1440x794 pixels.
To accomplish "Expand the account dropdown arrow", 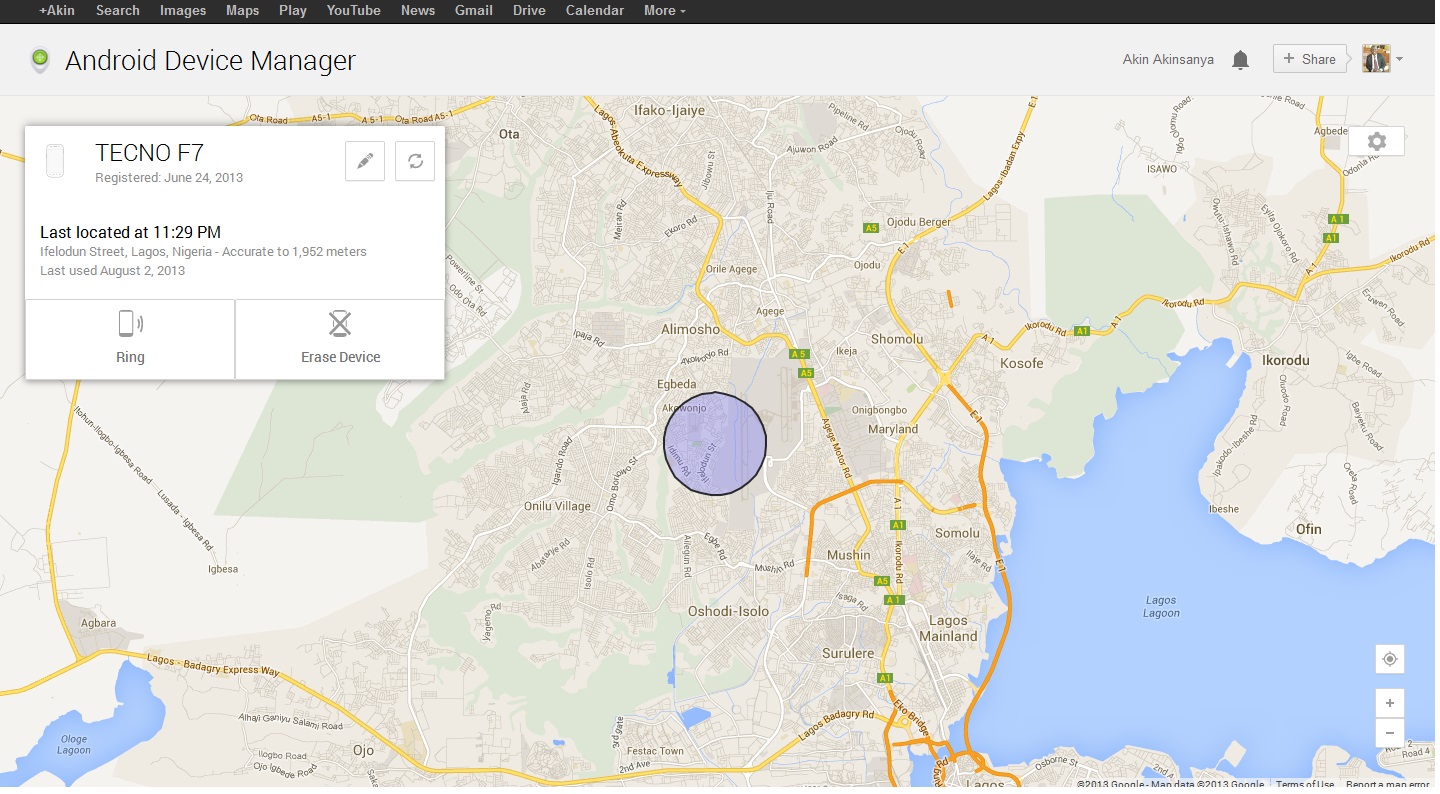I will (1399, 59).
